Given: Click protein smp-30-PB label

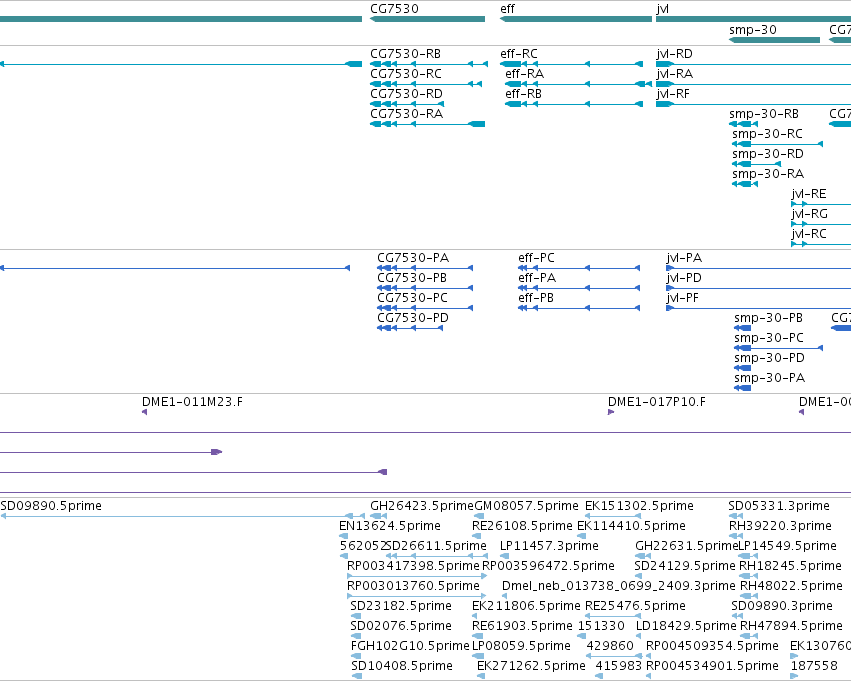Looking at the screenshot, I should 768,318.
